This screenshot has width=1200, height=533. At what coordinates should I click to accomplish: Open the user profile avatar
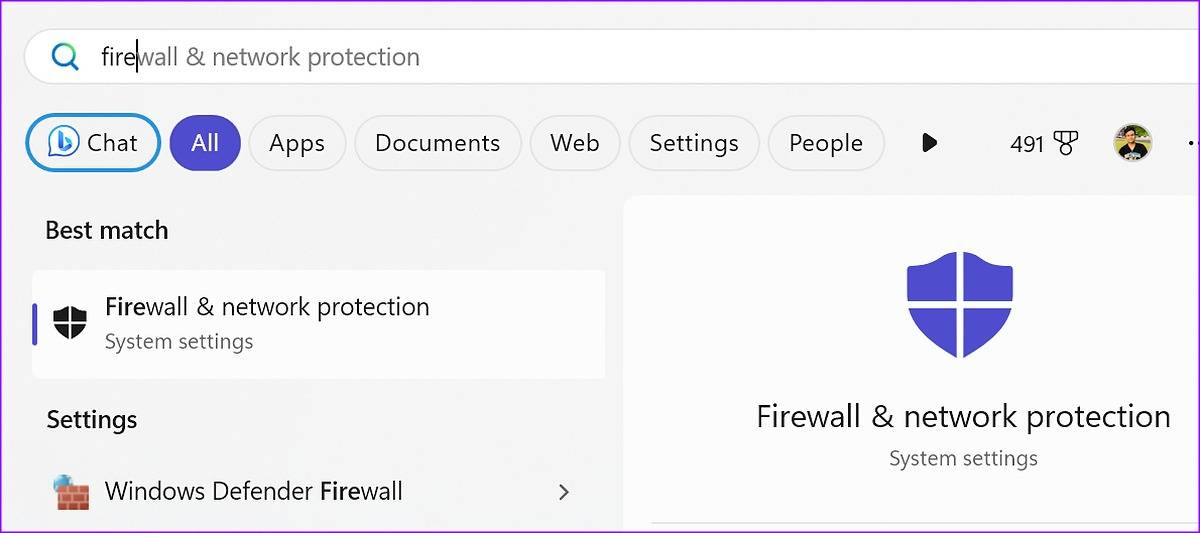(1132, 144)
